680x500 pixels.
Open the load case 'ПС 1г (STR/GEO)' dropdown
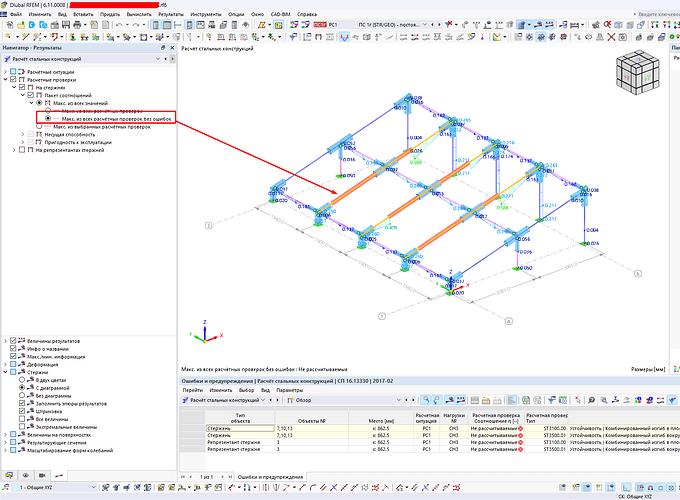pos(425,25)
